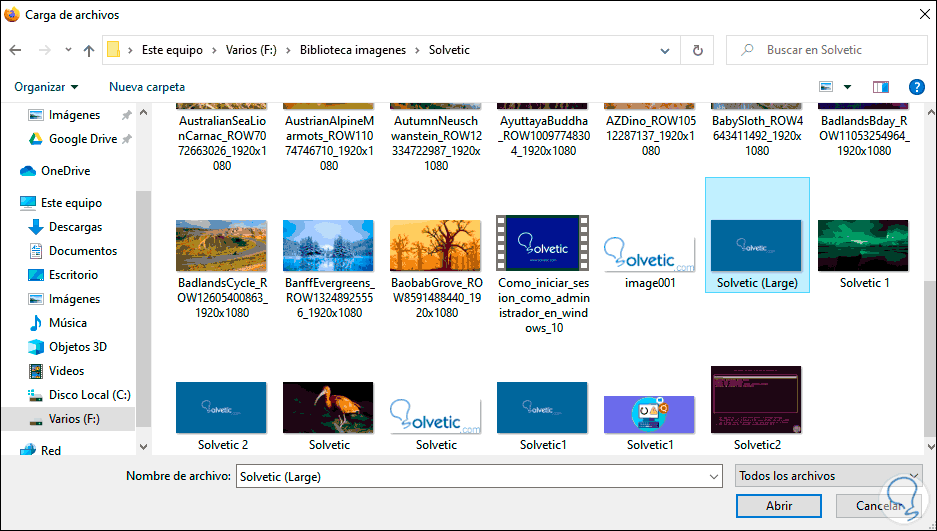Open Todos los archivos file type dropdown
This screenshot has width=937, height=531.
point(828,476)
